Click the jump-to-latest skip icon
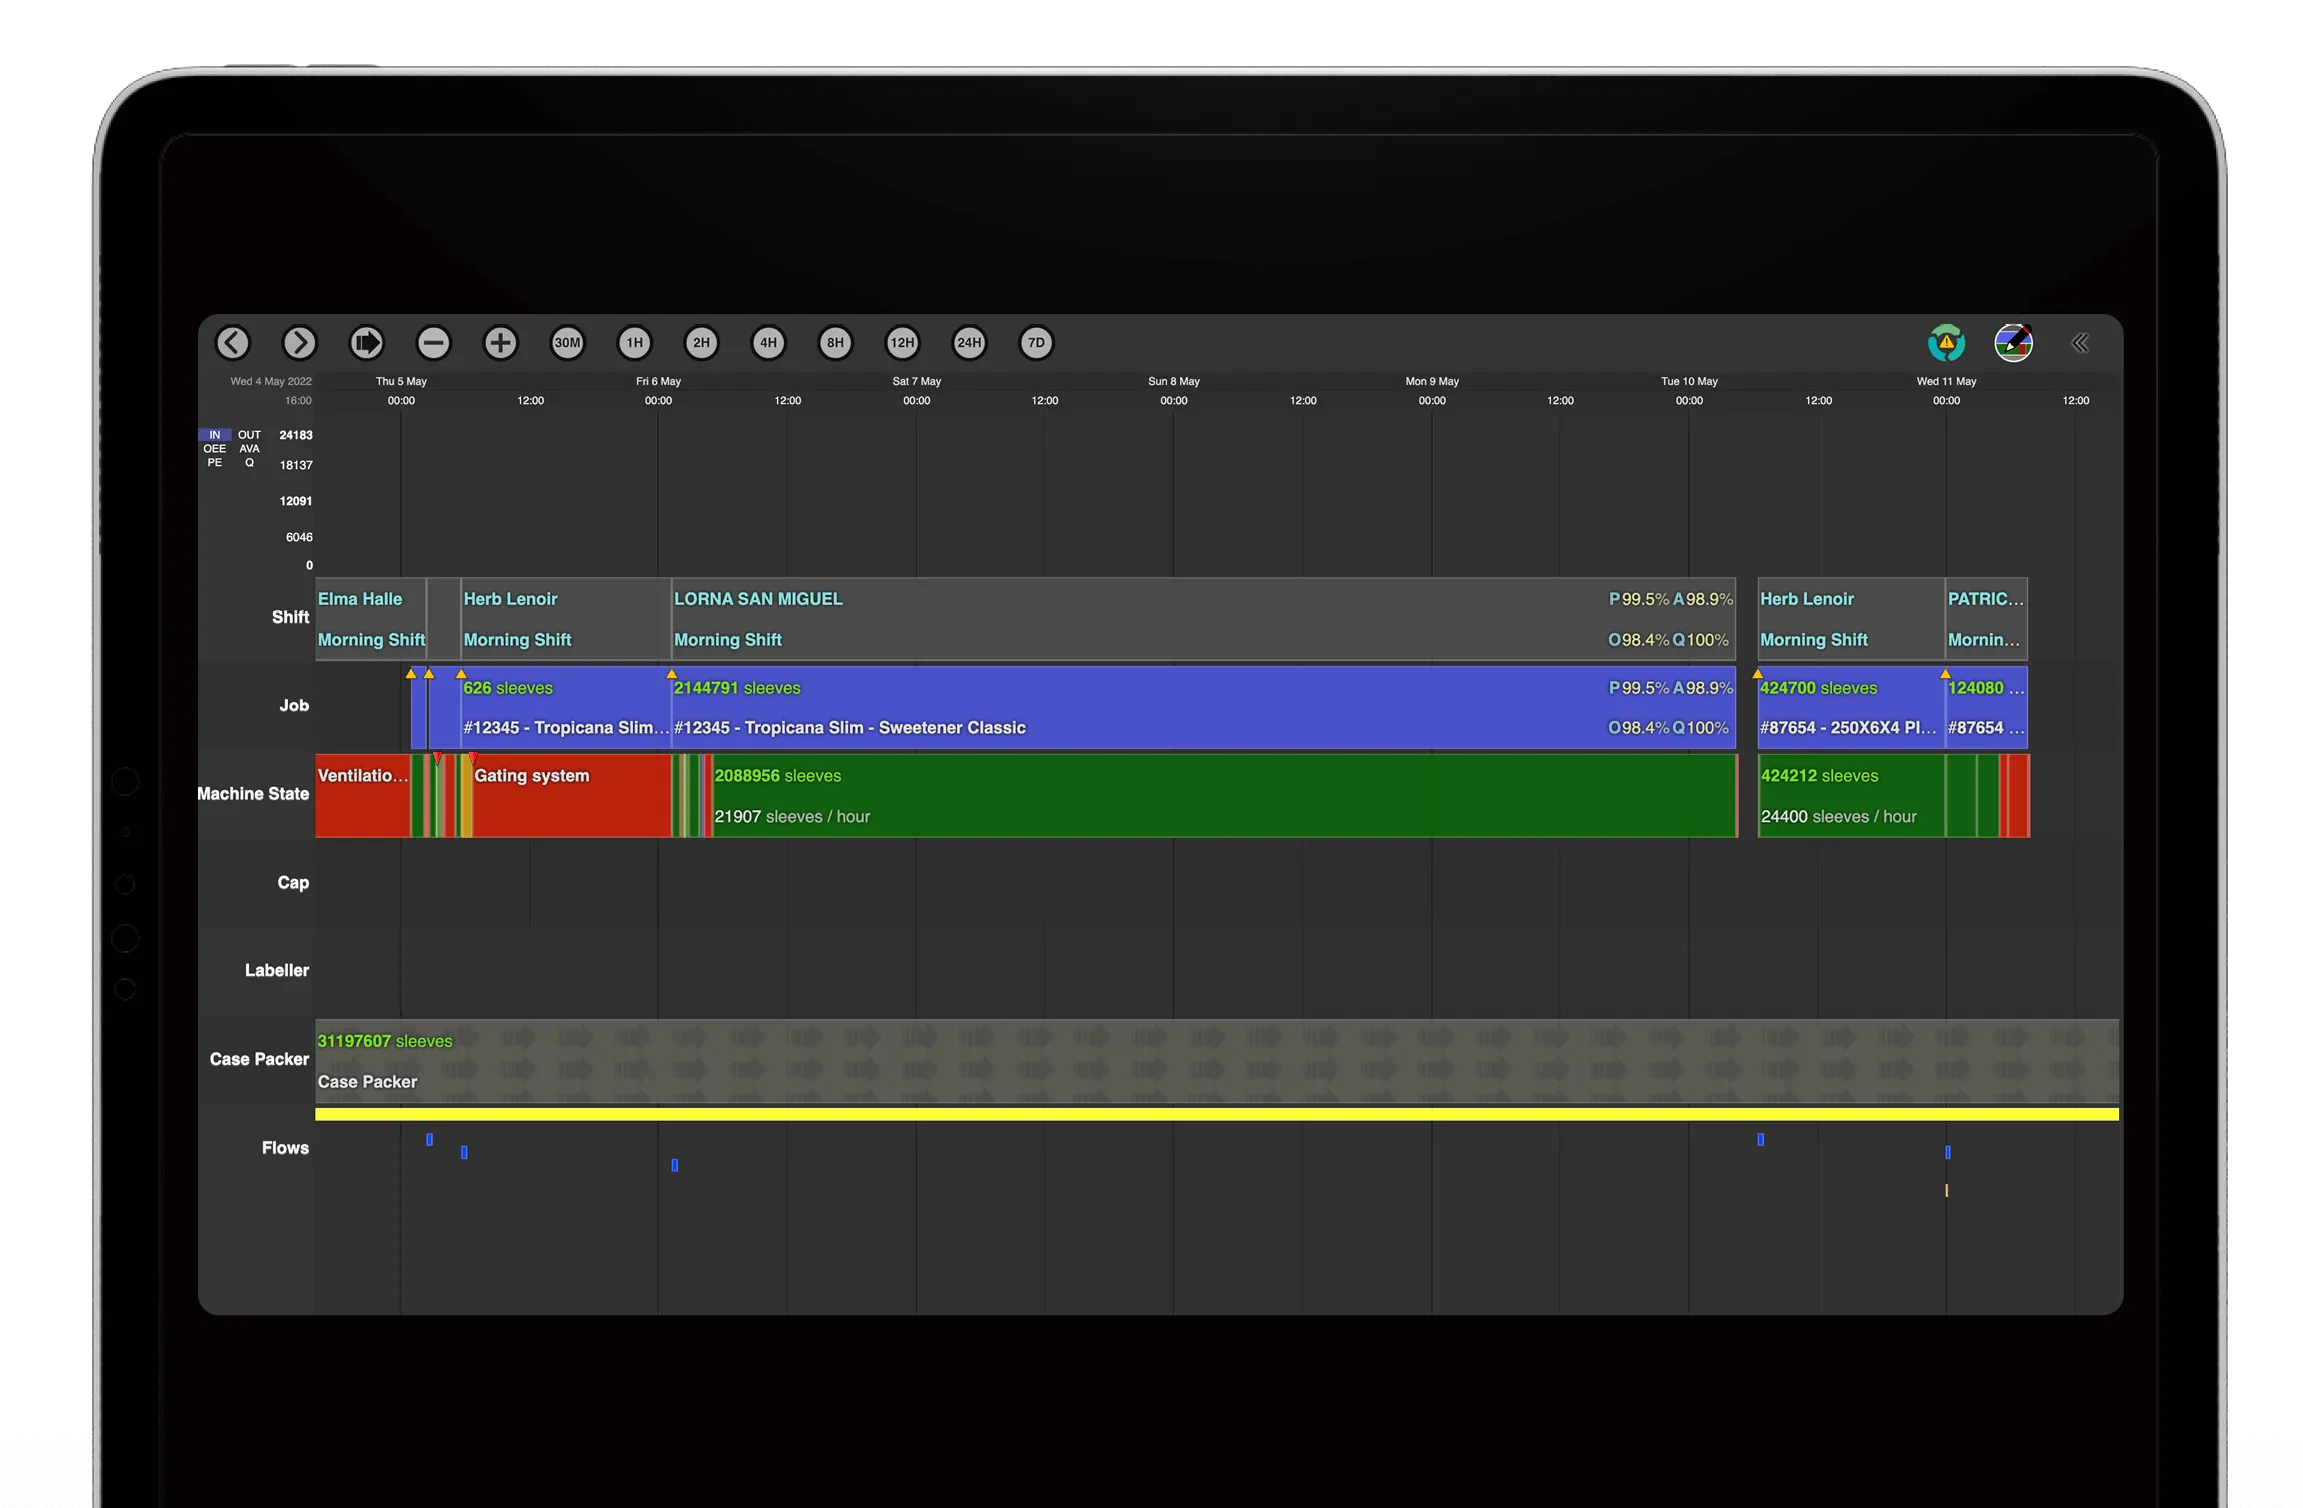The image size is (2303, 1508). click(x=366, y=343)
